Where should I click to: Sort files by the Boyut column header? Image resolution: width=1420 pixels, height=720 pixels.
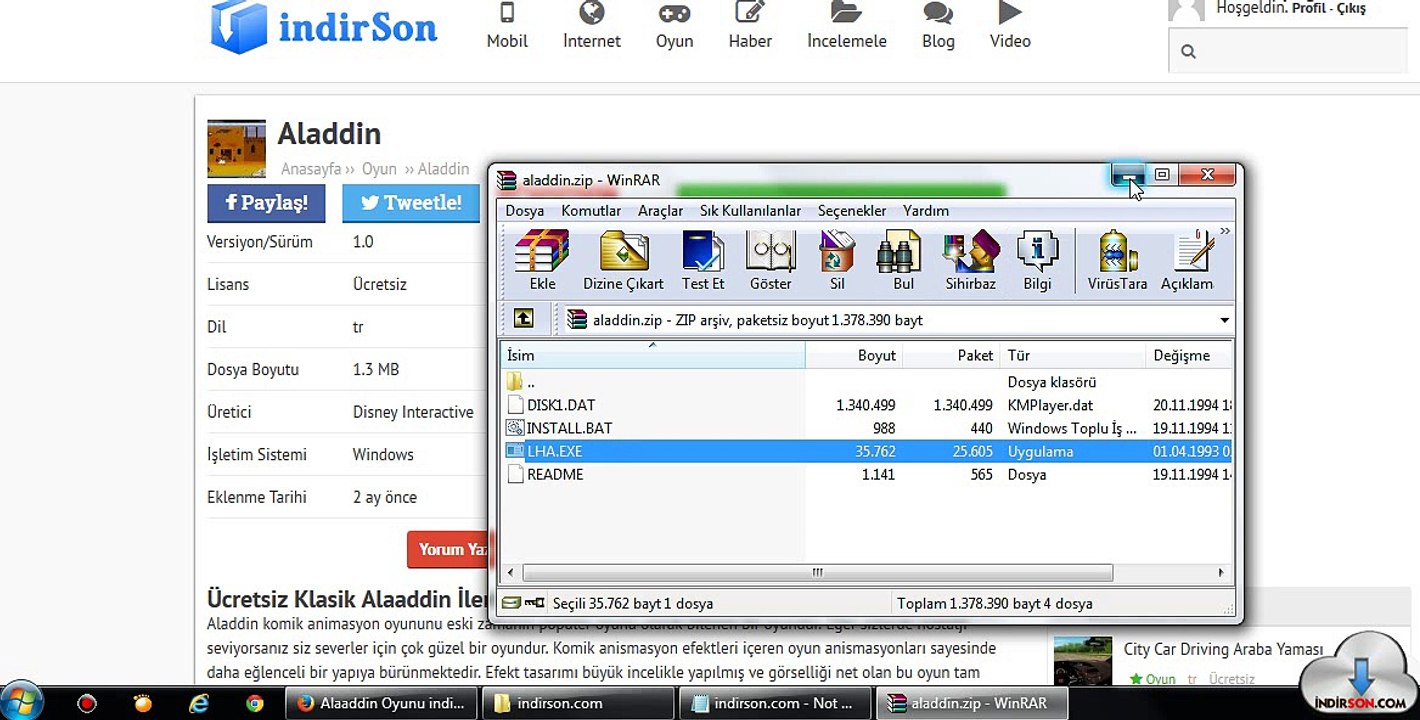[853, 355]
